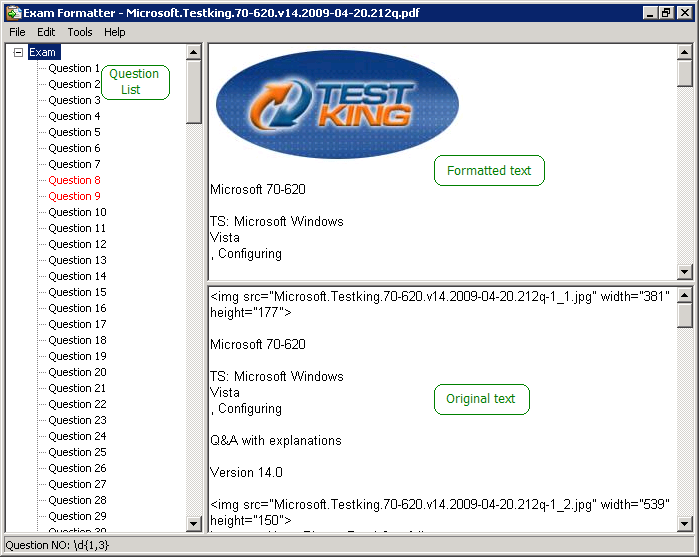Select Question 13 in the list
Viewport: 699px width, 557px height.
78,260
